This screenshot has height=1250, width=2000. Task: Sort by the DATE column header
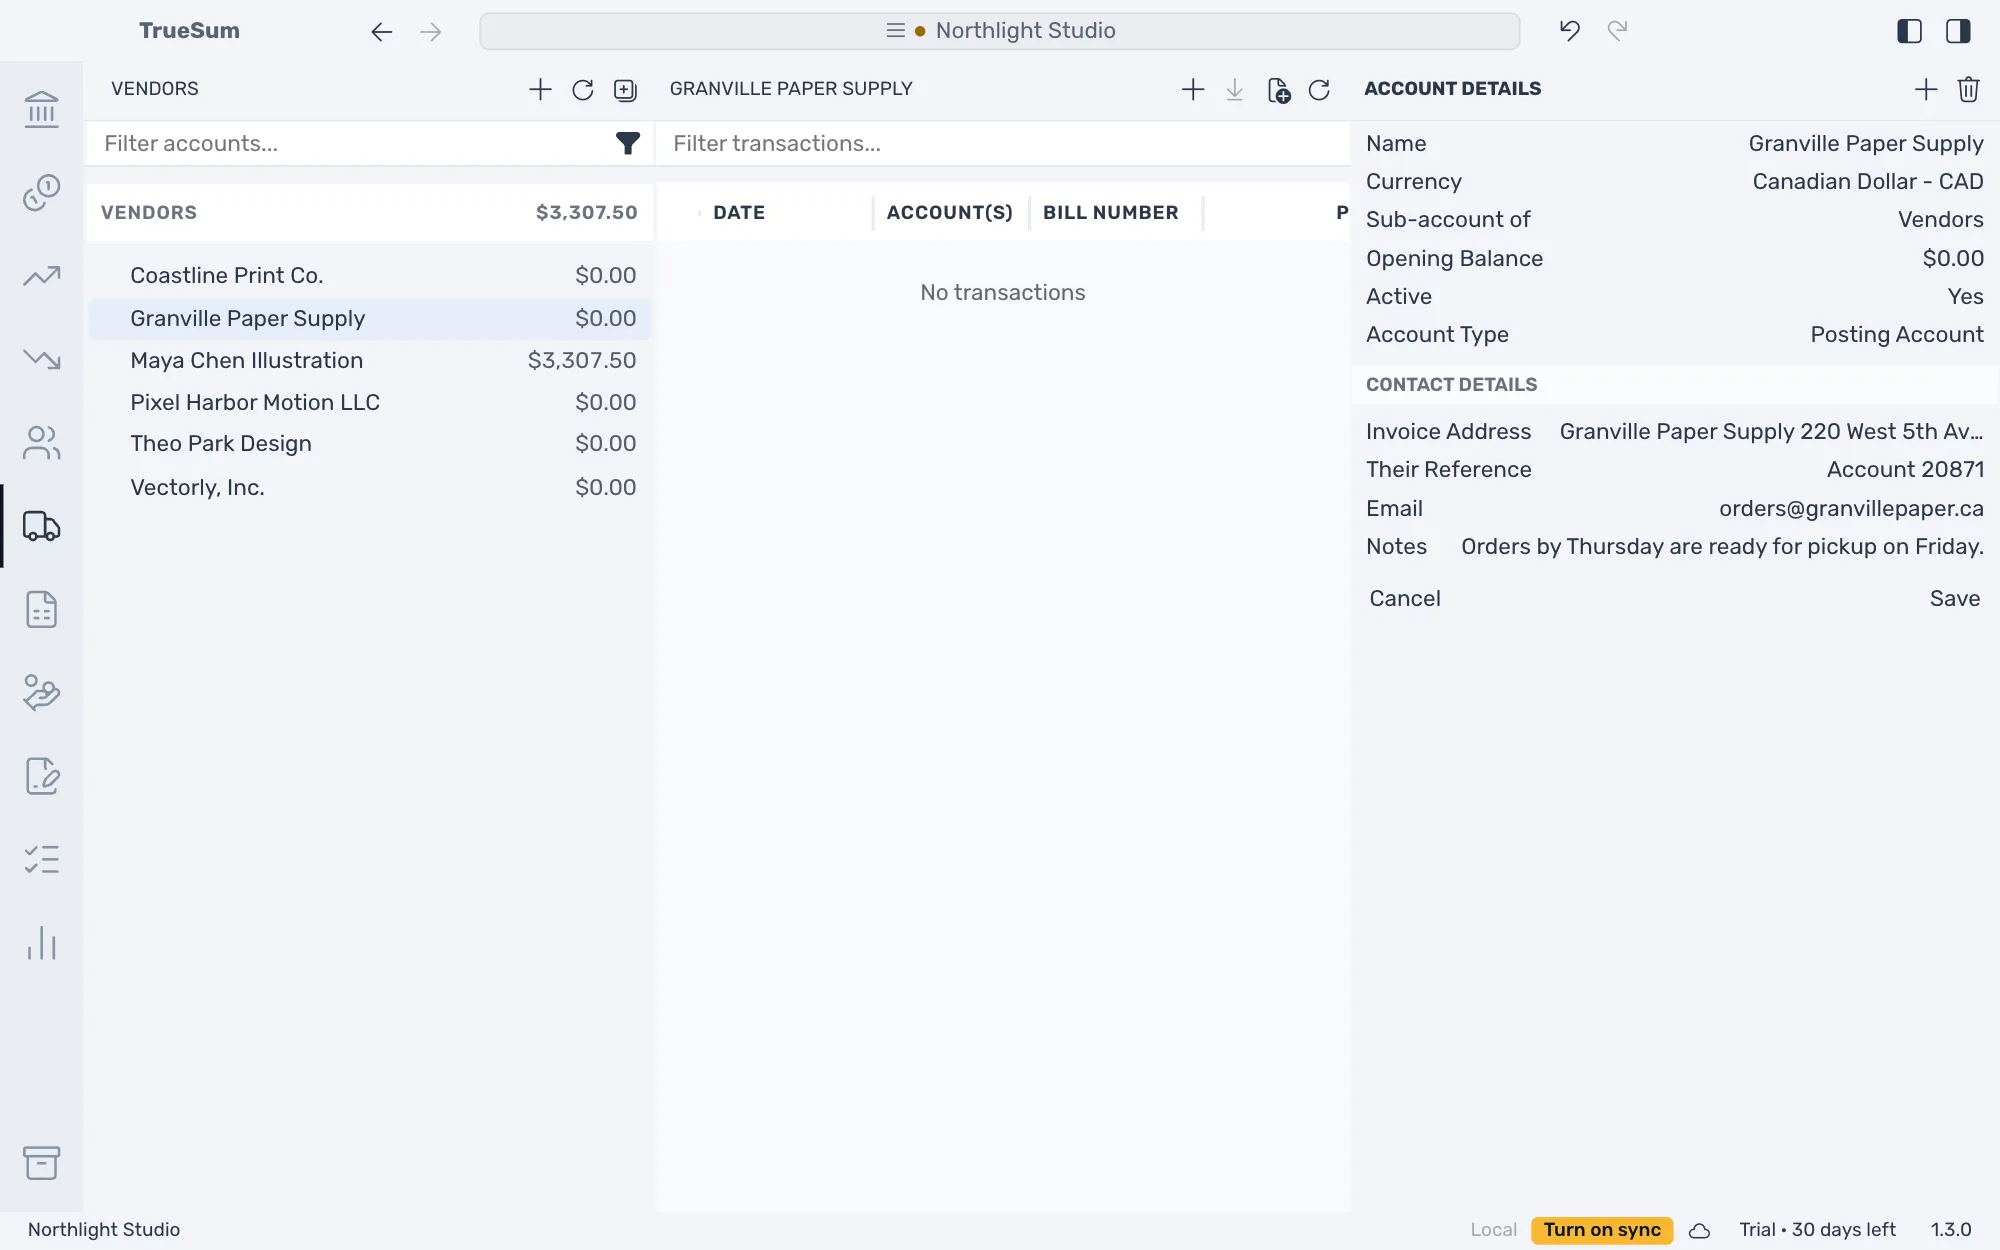pyautogui.click(x=739, y=212)
